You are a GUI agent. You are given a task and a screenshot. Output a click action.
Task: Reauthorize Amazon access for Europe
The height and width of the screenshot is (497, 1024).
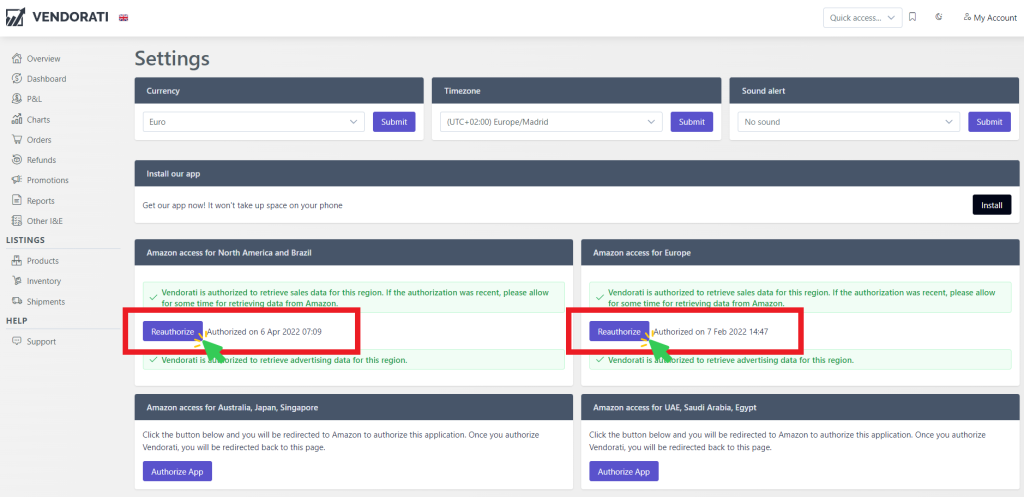619,331
